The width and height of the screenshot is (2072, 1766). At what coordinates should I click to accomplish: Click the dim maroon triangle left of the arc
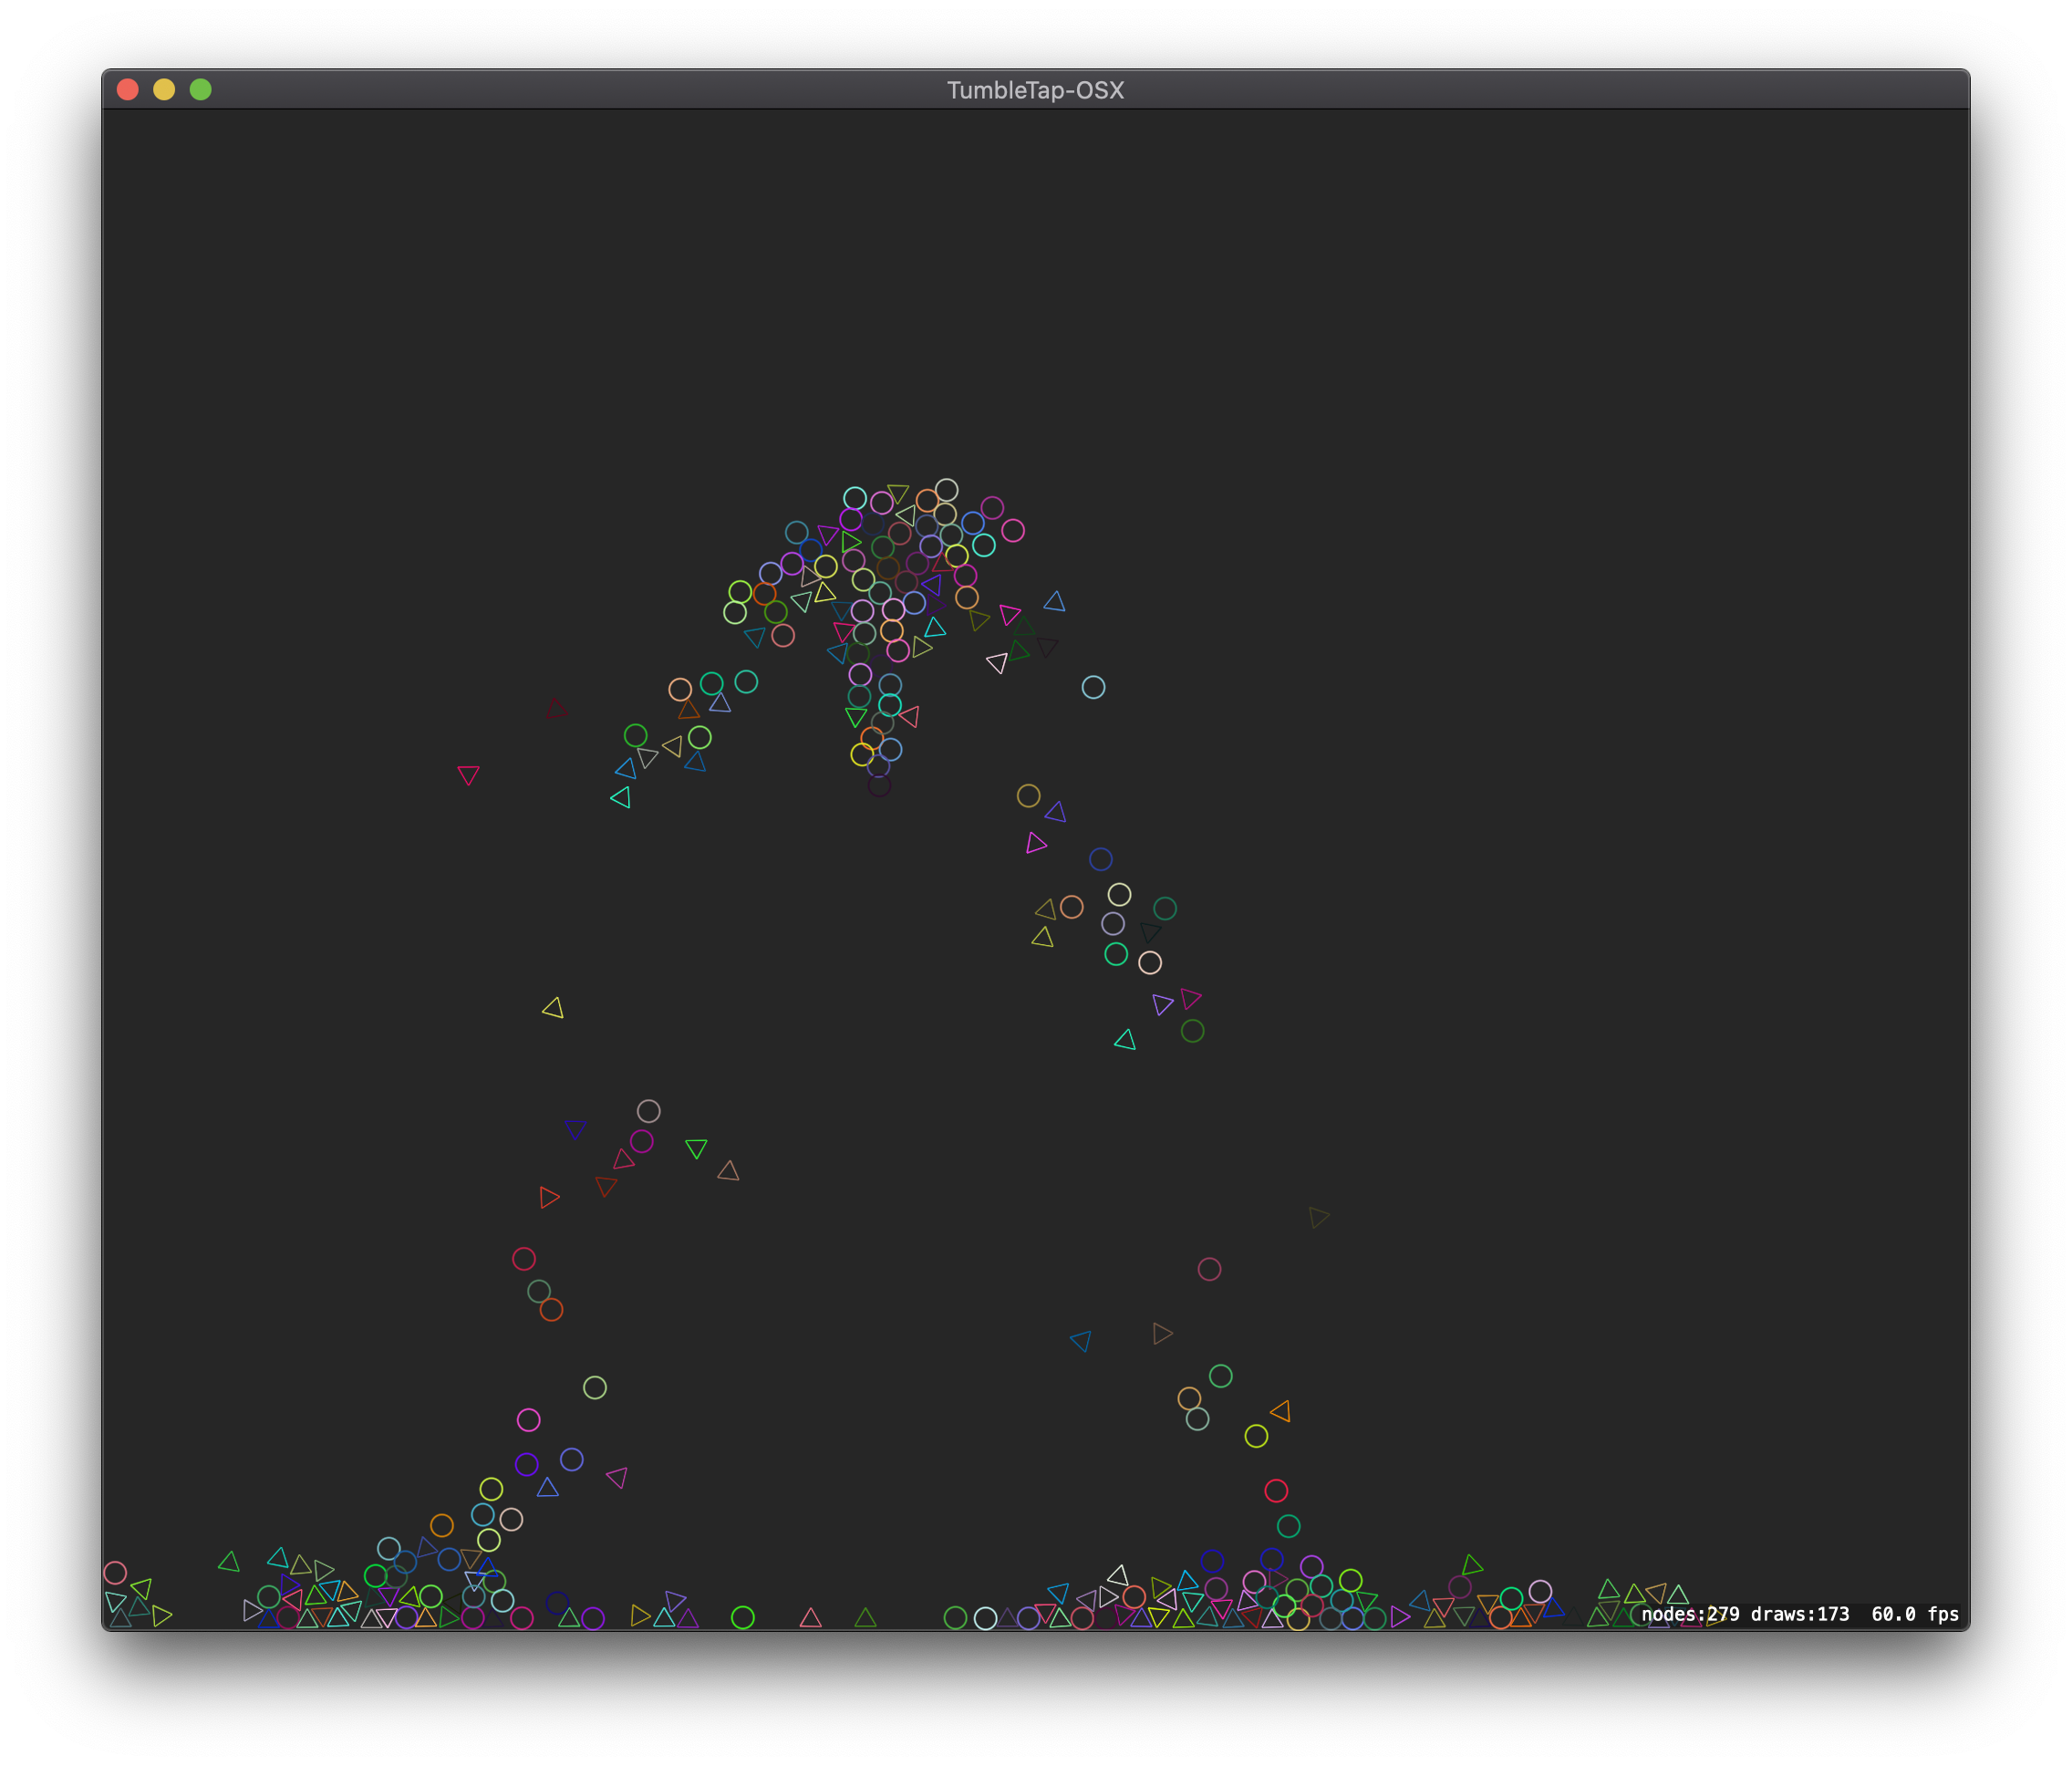(557, 710)
